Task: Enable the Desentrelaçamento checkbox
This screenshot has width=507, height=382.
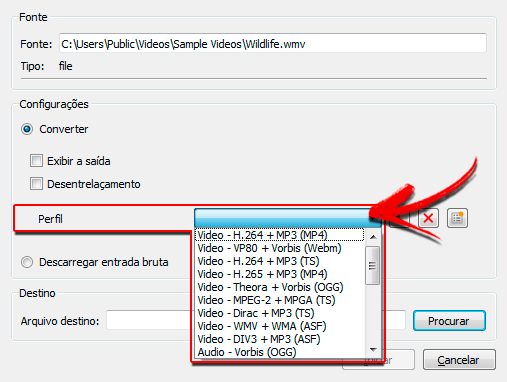Action: point(36,184)
